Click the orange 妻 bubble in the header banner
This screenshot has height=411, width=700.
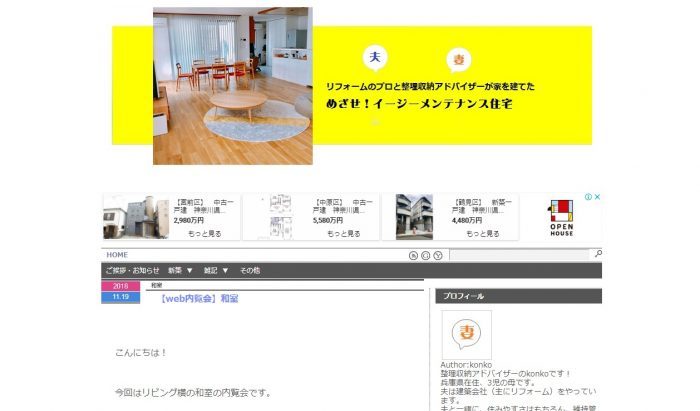pyautogui.click(x=458, y=60)
